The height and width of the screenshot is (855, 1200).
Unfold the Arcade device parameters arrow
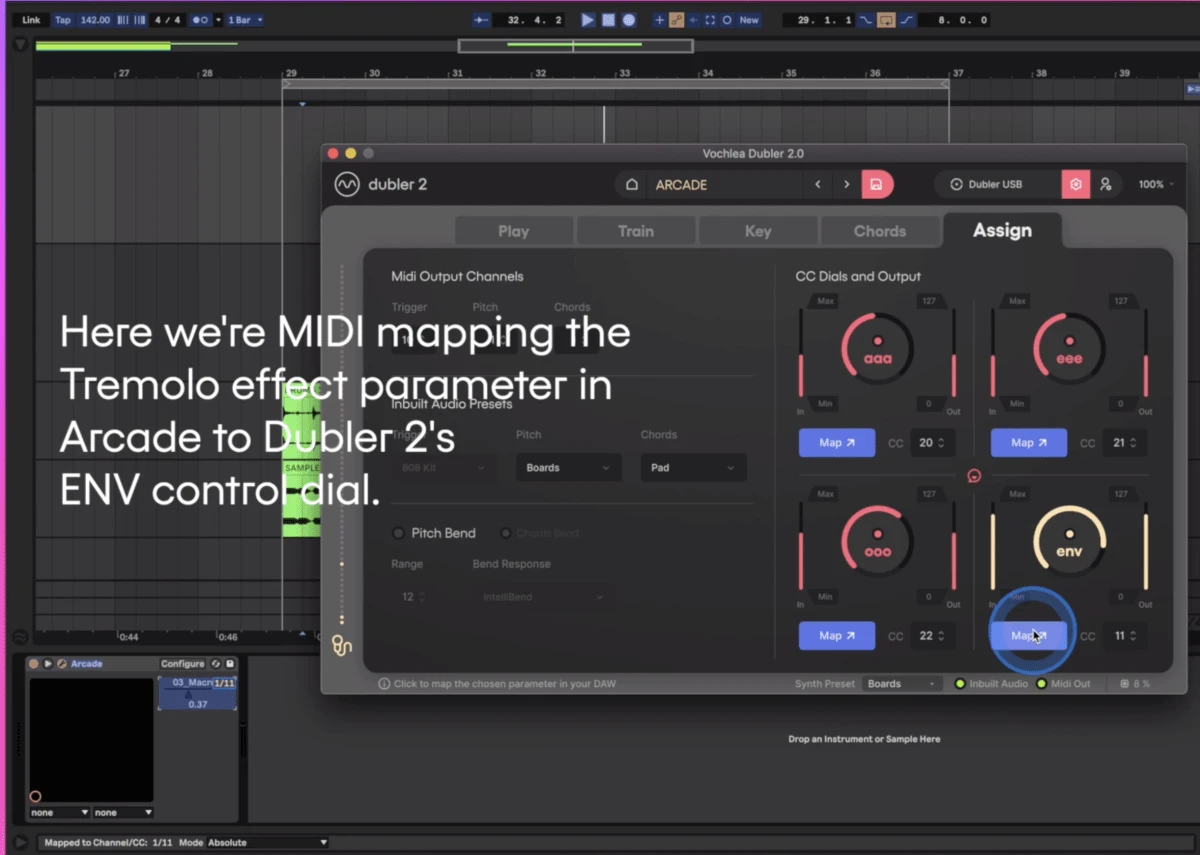pyautogui.click(x=47, y=664)
